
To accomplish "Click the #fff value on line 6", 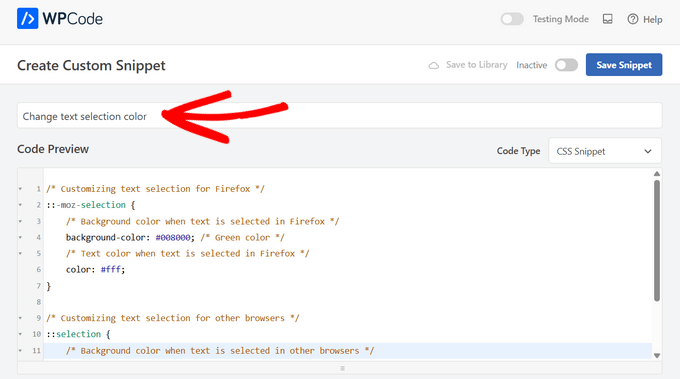I will click(x=111, y=270).
